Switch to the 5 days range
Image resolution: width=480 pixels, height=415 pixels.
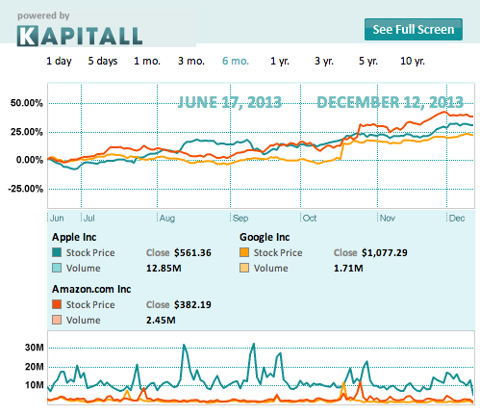(103, 61)
